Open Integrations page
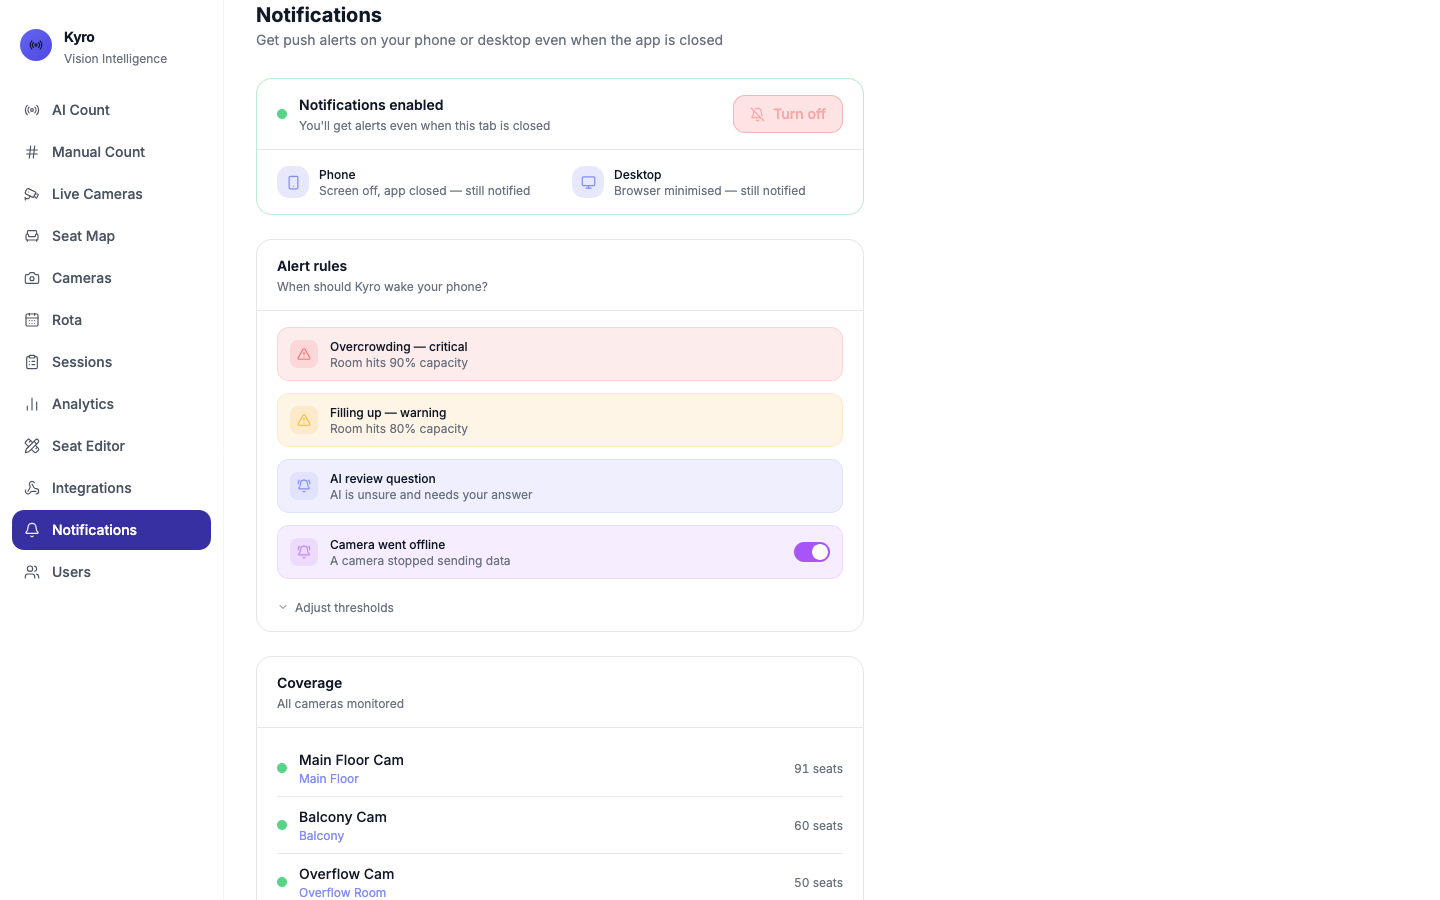 [111, 488]
